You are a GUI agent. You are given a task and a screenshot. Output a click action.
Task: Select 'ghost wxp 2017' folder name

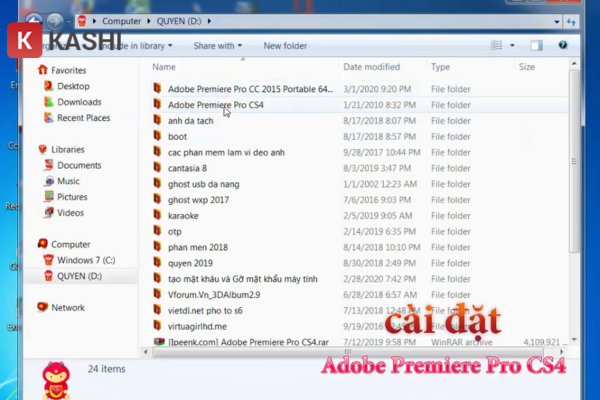(198, 200)
